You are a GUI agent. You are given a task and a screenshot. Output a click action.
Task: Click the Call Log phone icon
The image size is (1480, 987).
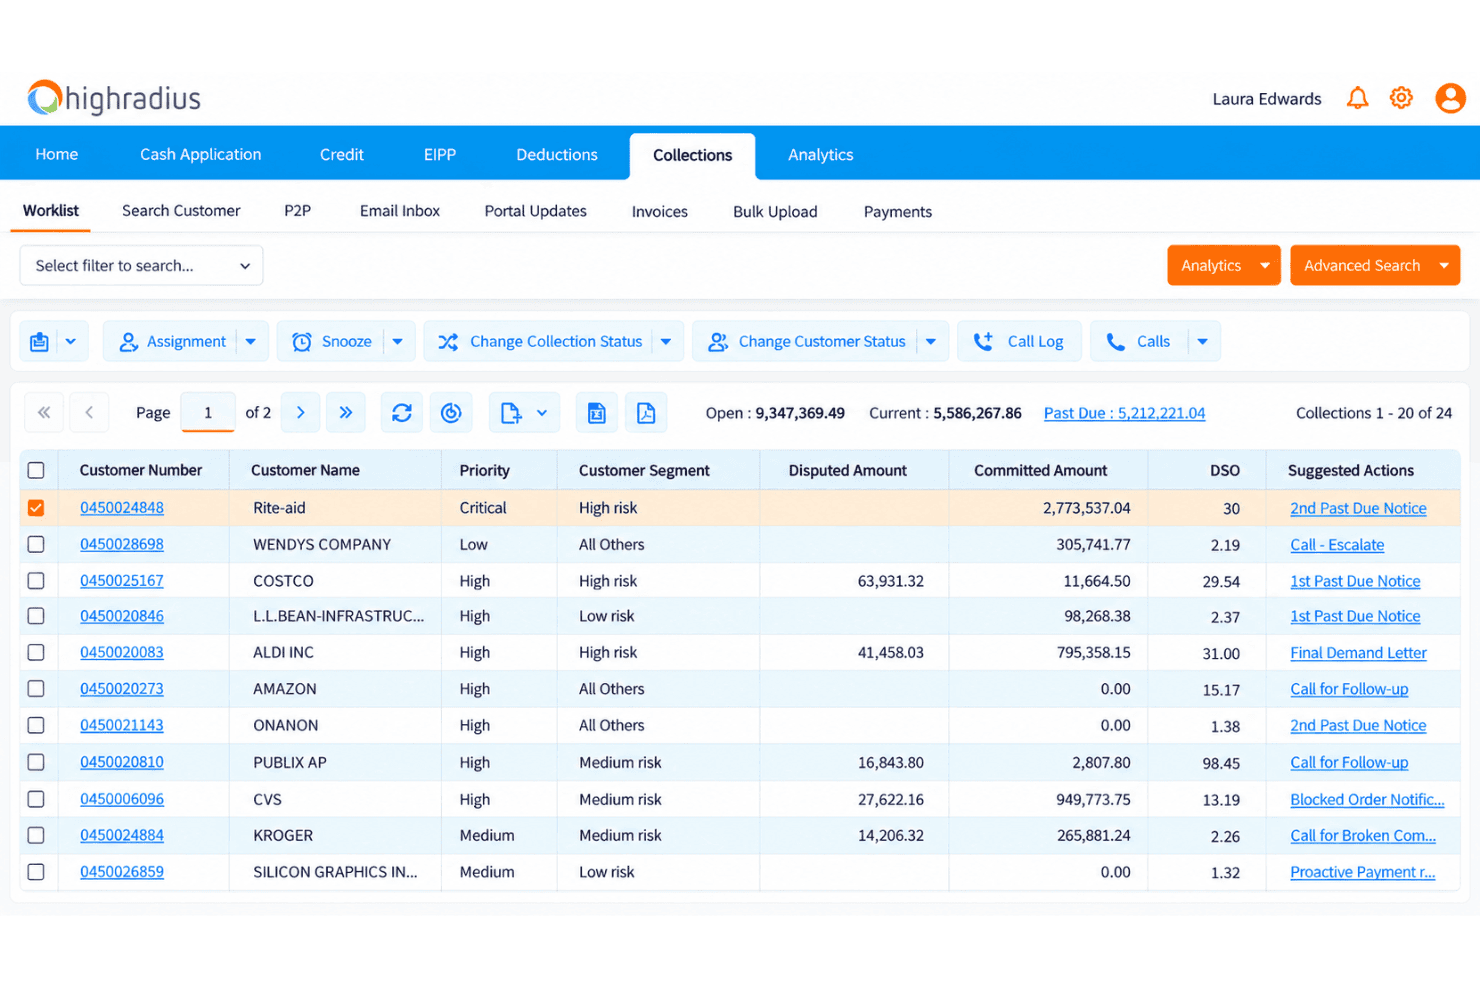(x=984, y=342)
